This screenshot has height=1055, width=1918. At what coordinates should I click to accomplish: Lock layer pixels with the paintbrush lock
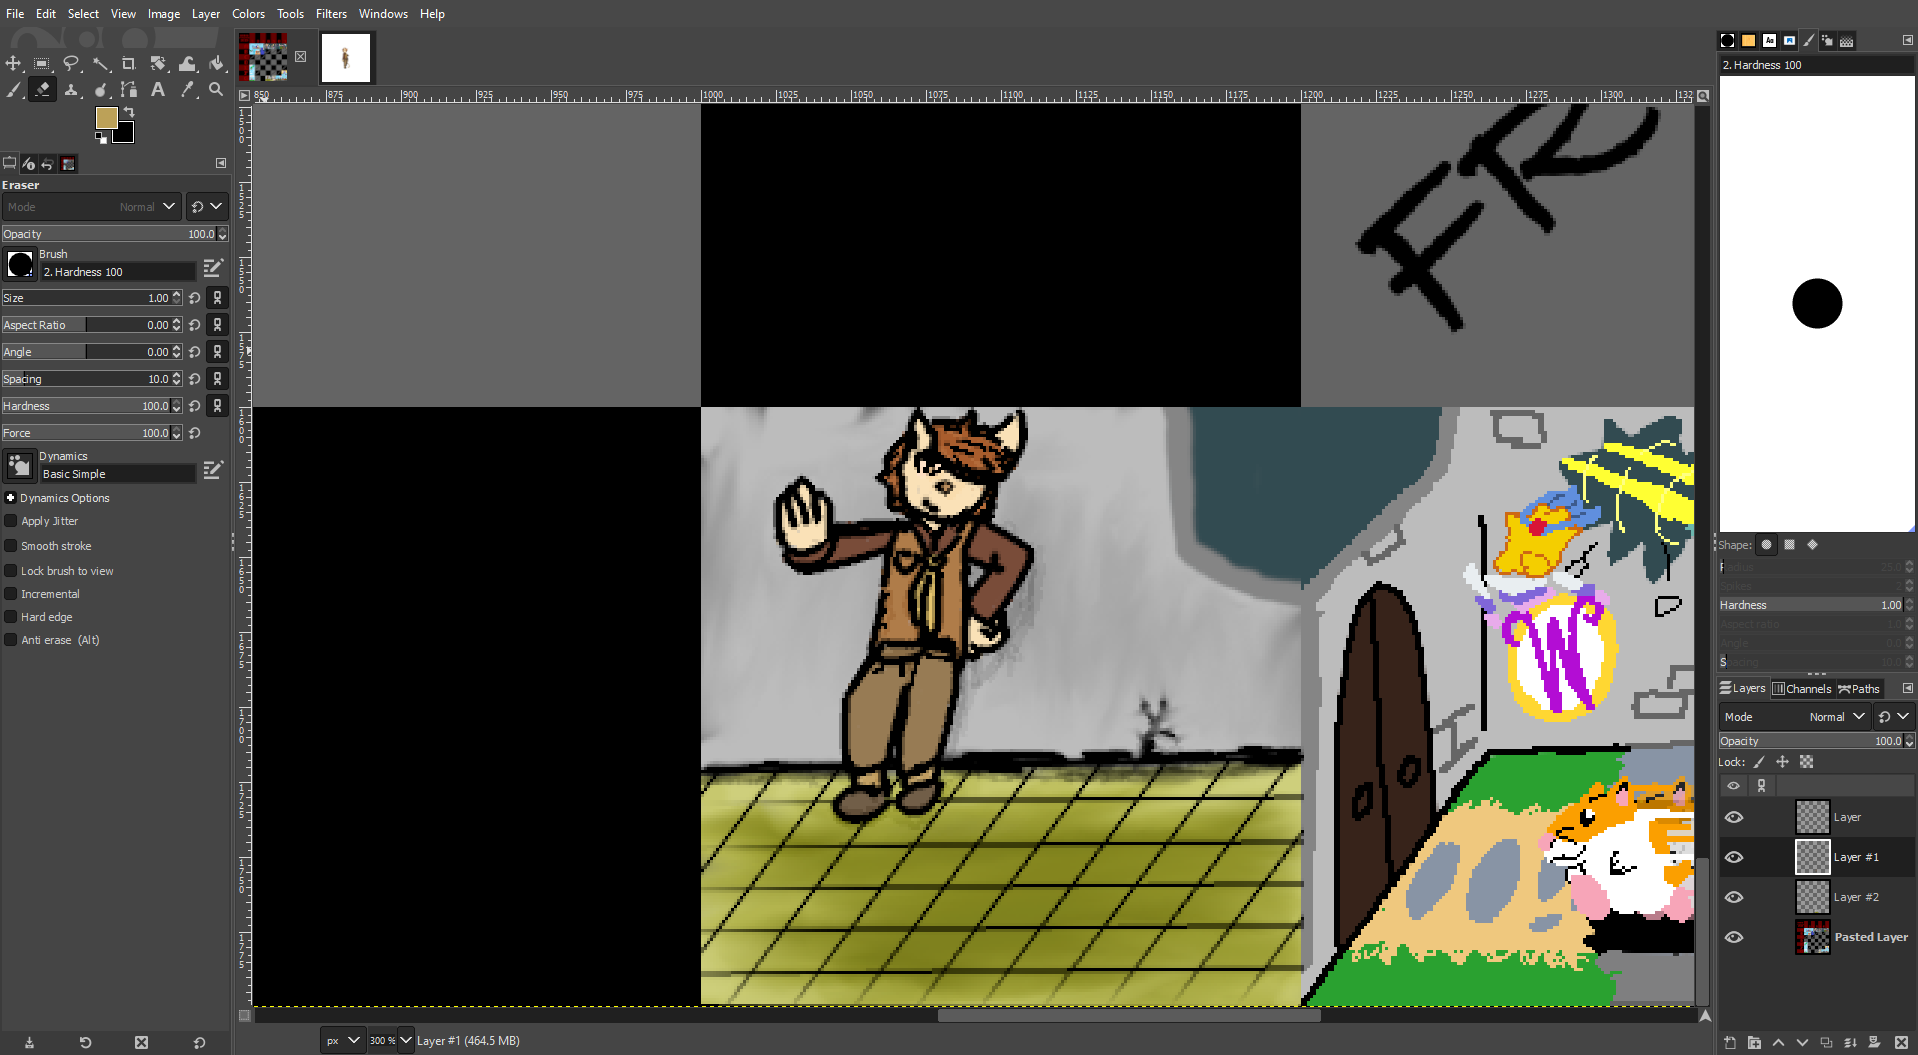[1759, 762]
